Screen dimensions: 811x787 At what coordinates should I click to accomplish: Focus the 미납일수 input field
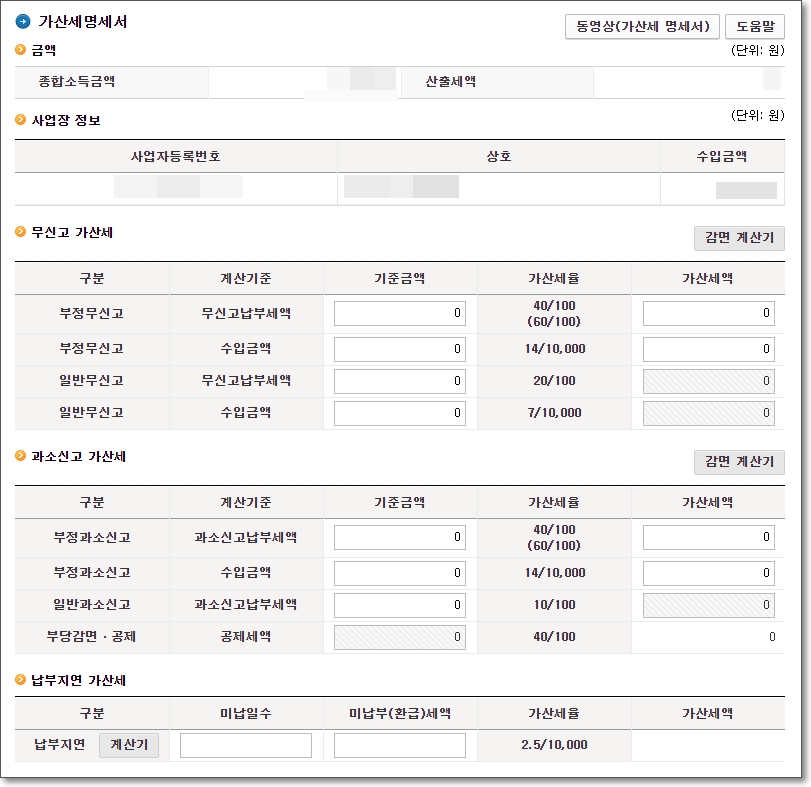246,745
